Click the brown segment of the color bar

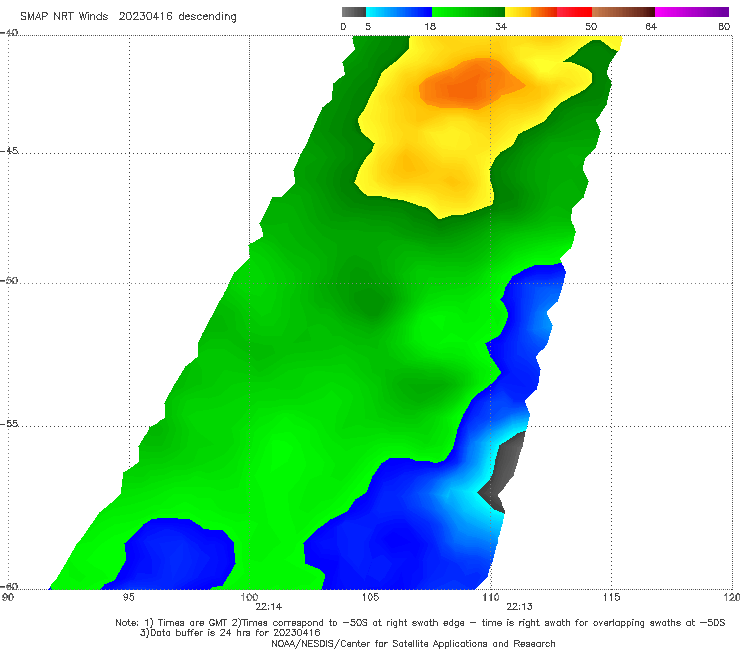(623, 12)
